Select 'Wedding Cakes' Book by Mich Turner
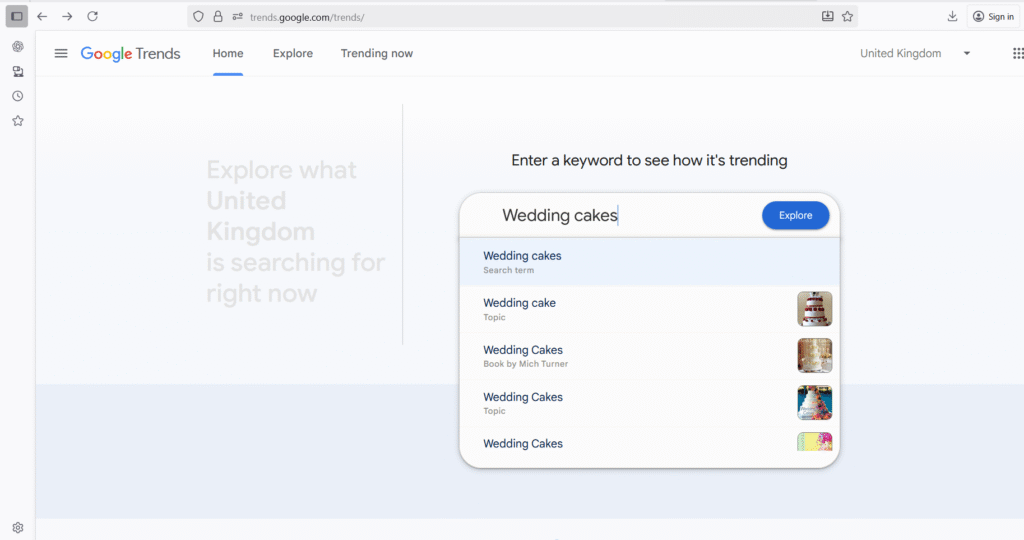 [649, 356]
